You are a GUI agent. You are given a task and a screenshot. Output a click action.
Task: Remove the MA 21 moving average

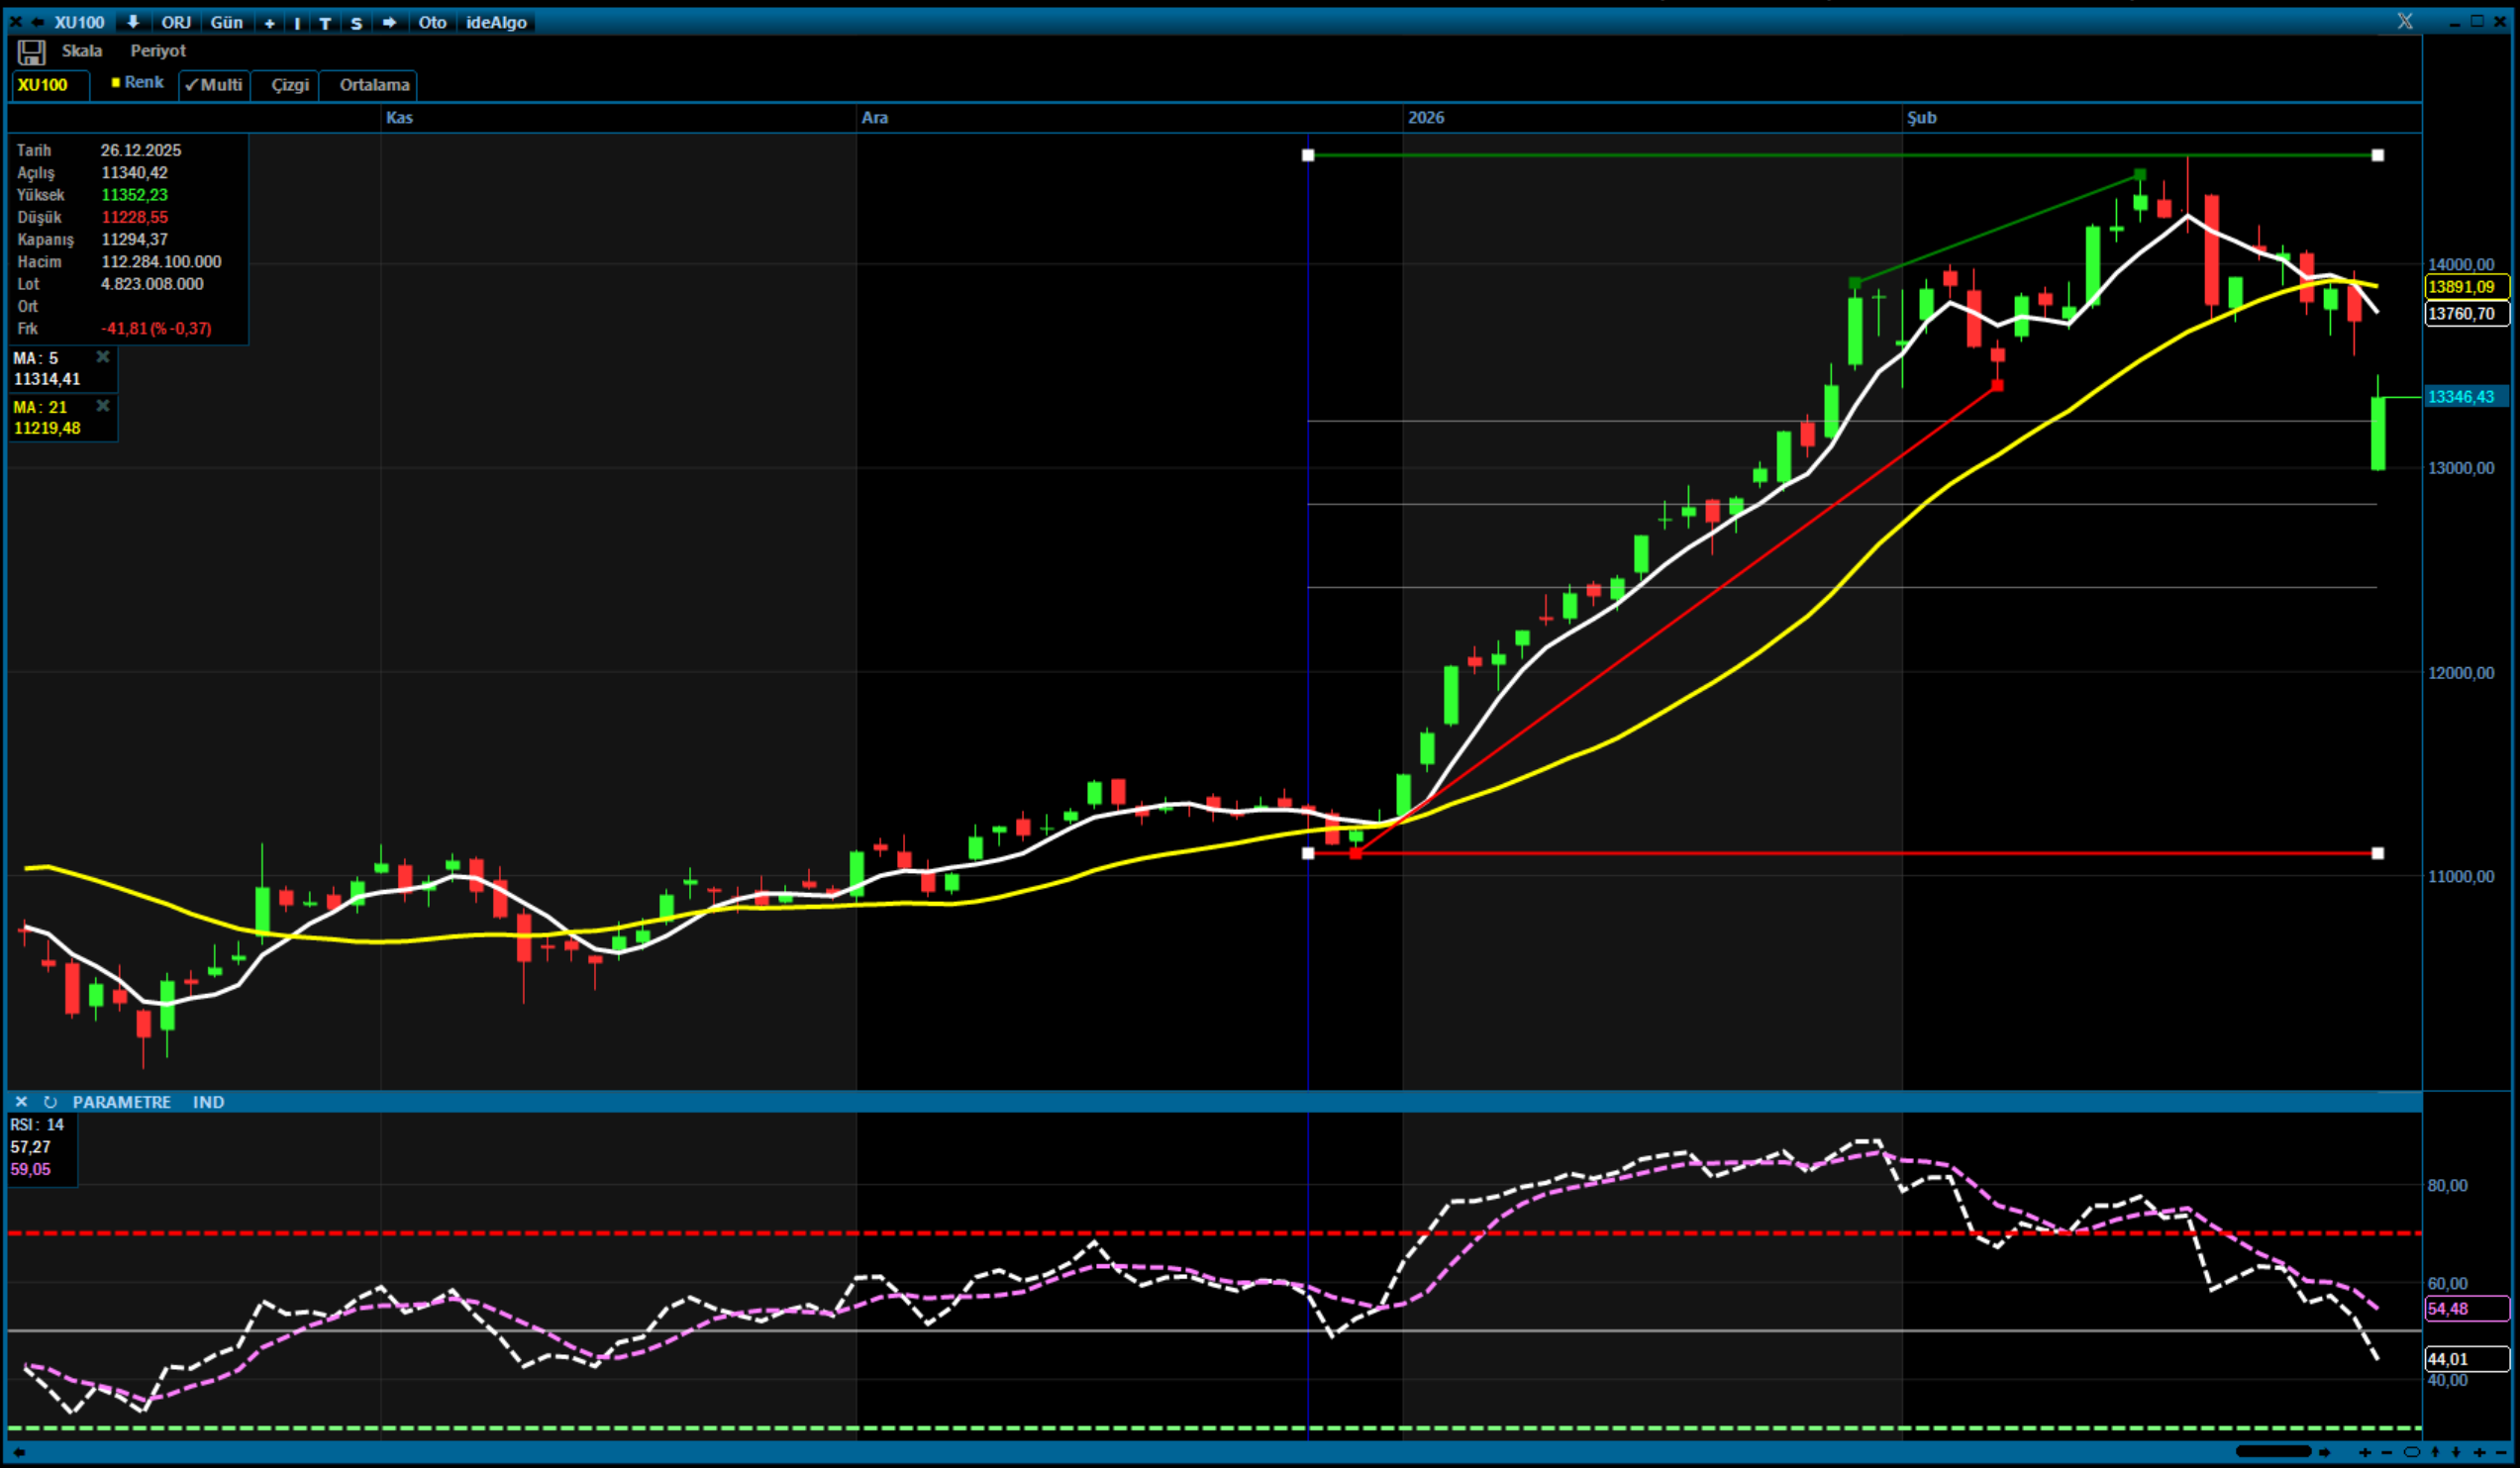pyautogui.click(x=102, y=406)
